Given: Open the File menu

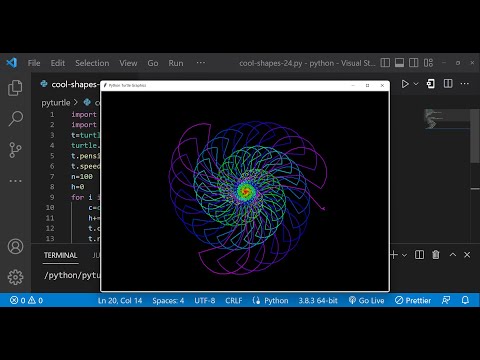Looking at the screenshot, I should 34,63.
